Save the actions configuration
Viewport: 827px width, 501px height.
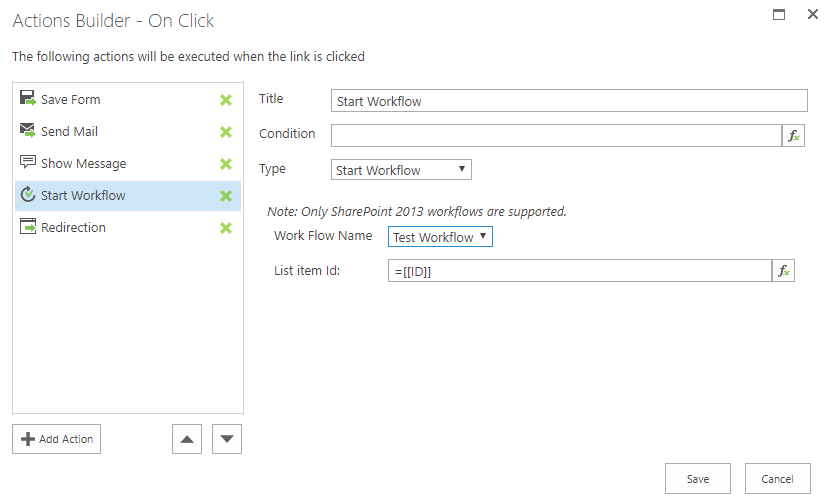pyautogui.click(x=697, y=479)
